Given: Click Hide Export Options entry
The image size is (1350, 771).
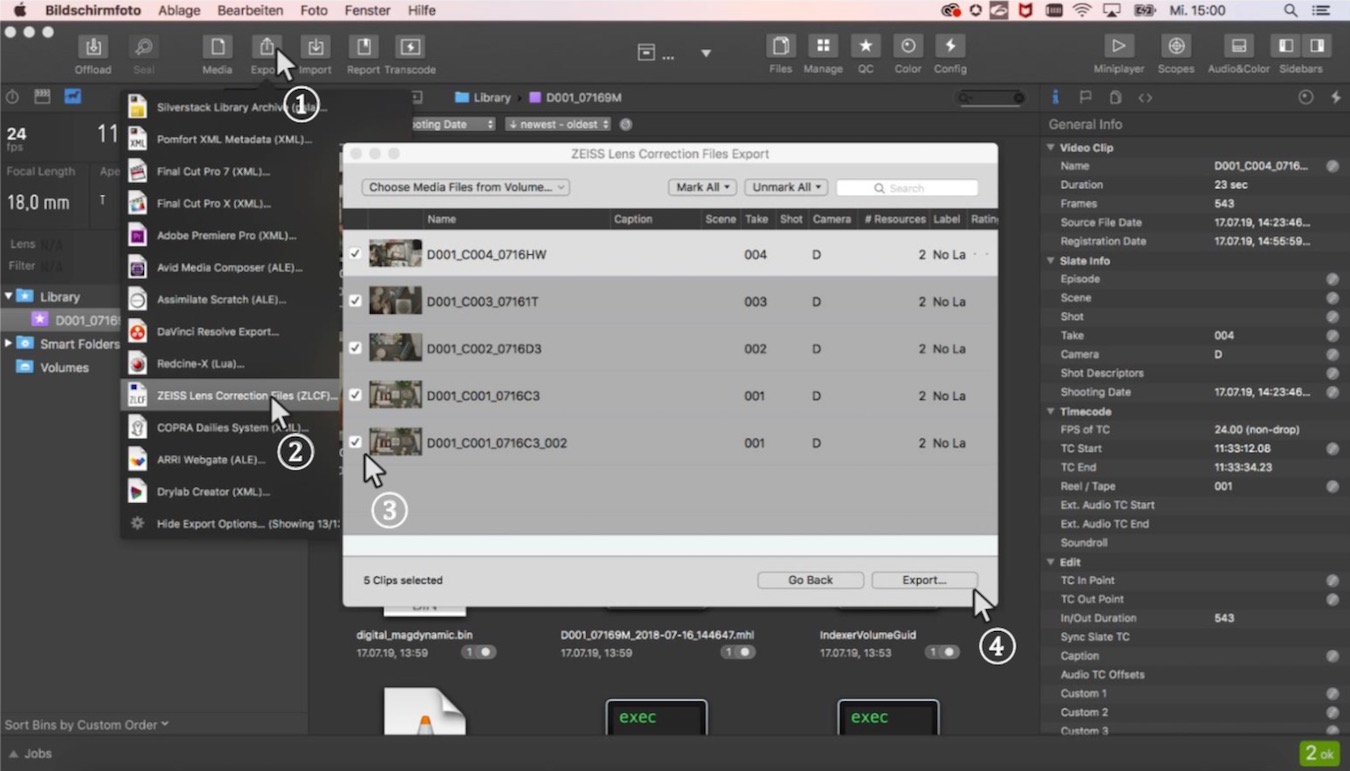Looking at the screenshot, I should point(230,523).
